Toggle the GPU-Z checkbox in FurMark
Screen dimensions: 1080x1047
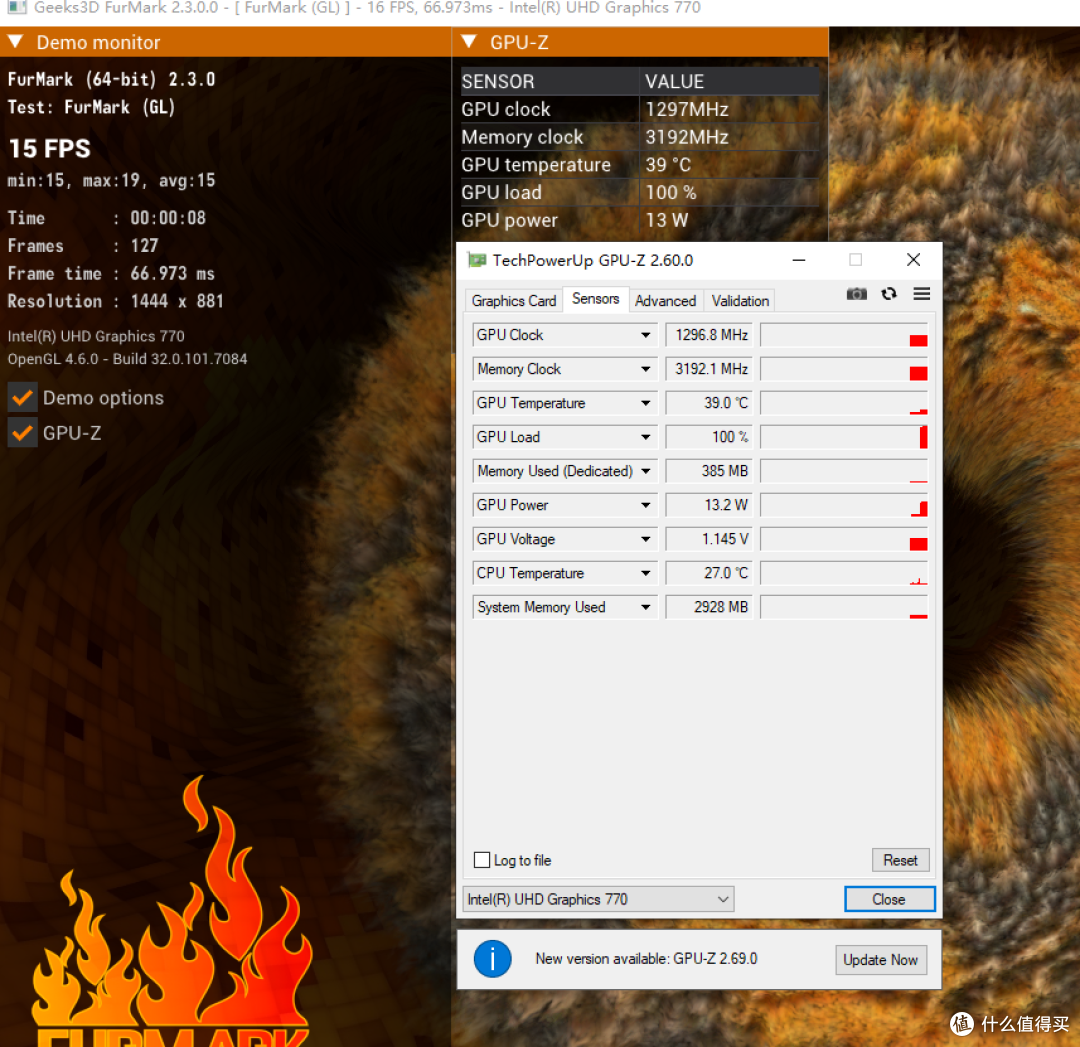coord(23,433)
